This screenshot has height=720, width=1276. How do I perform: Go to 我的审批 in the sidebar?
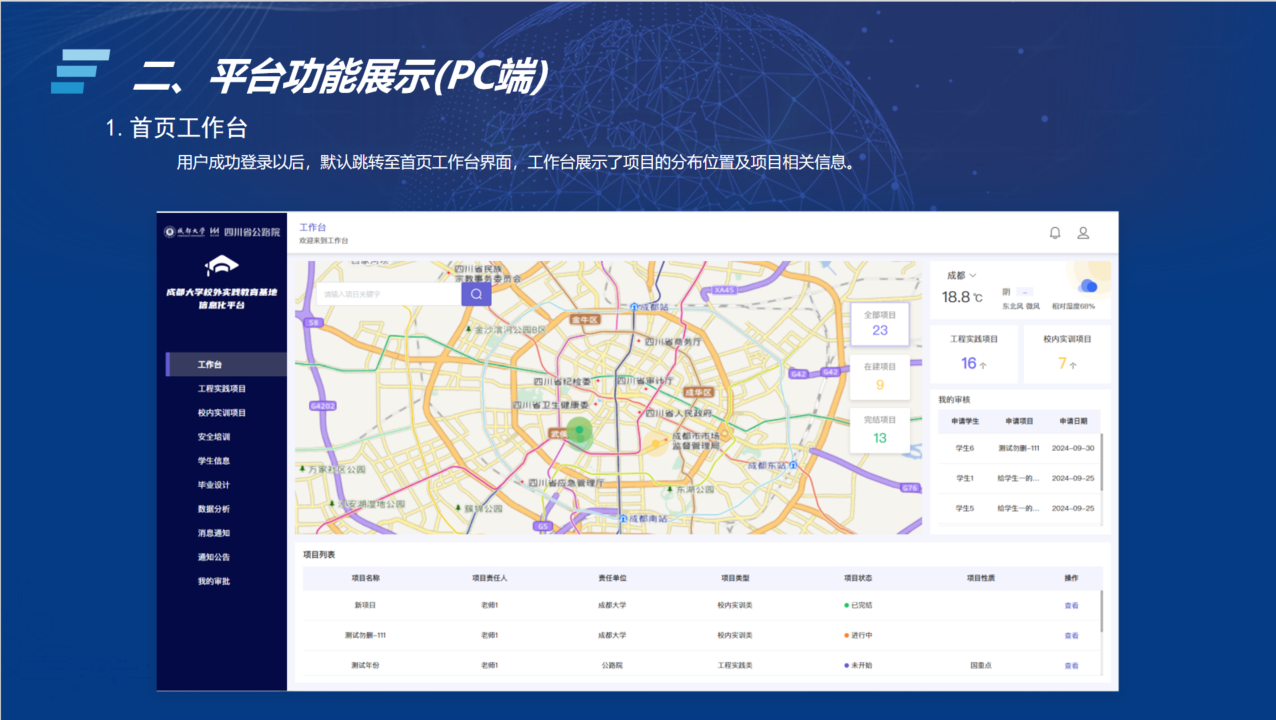(214, 581)
